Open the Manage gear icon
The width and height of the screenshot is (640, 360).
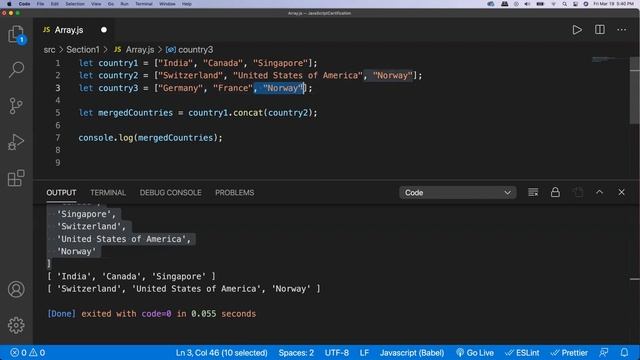click(x=16, y=325)
